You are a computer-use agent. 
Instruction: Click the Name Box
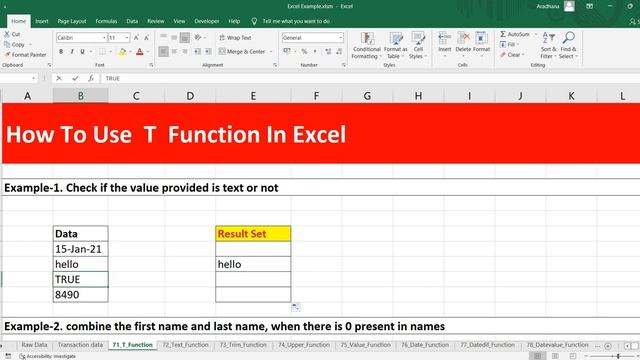[16, 78]
